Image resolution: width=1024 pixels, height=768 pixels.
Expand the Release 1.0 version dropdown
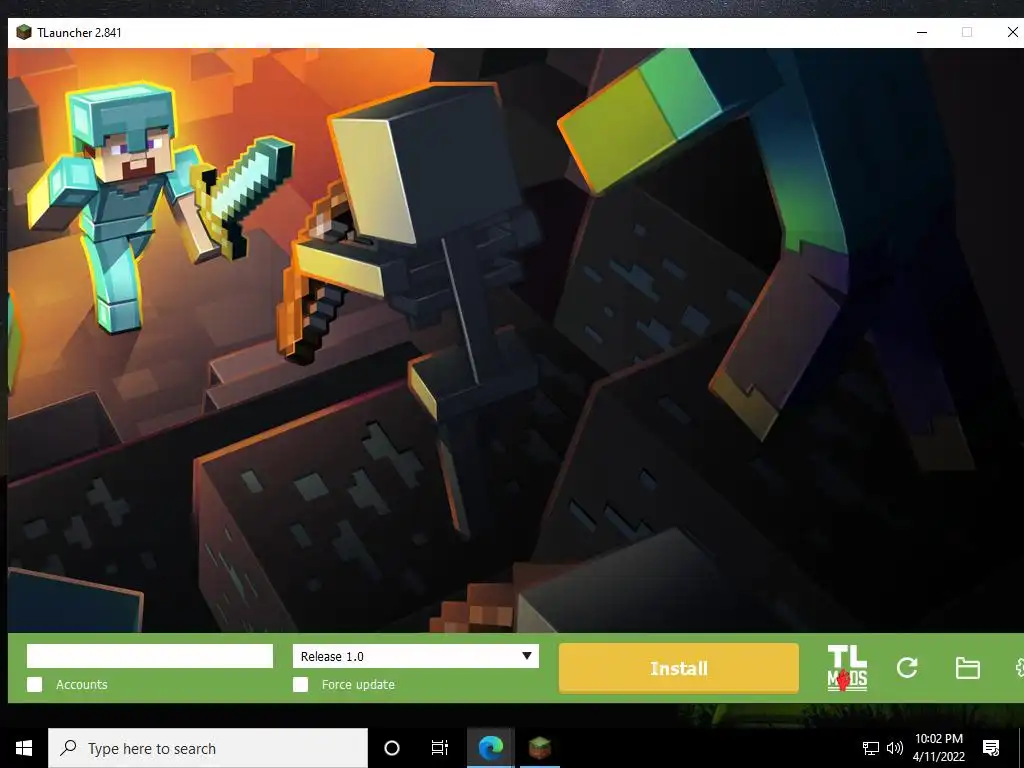click(416, 656)
